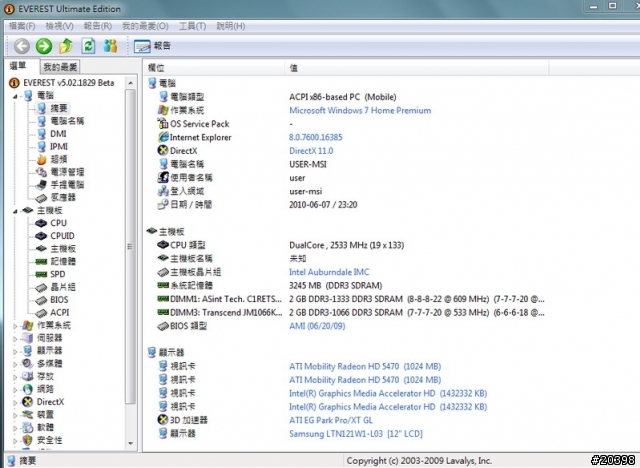Select IPMI in the tree

pos(59,146)
